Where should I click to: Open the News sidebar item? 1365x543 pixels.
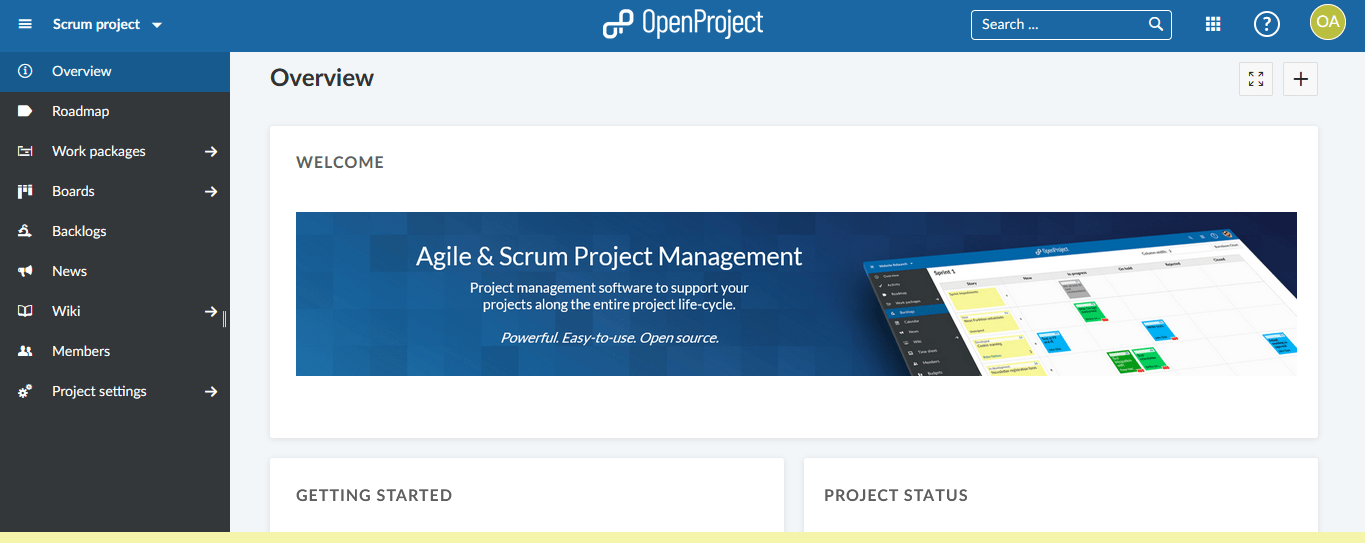(x=69, y=271)
